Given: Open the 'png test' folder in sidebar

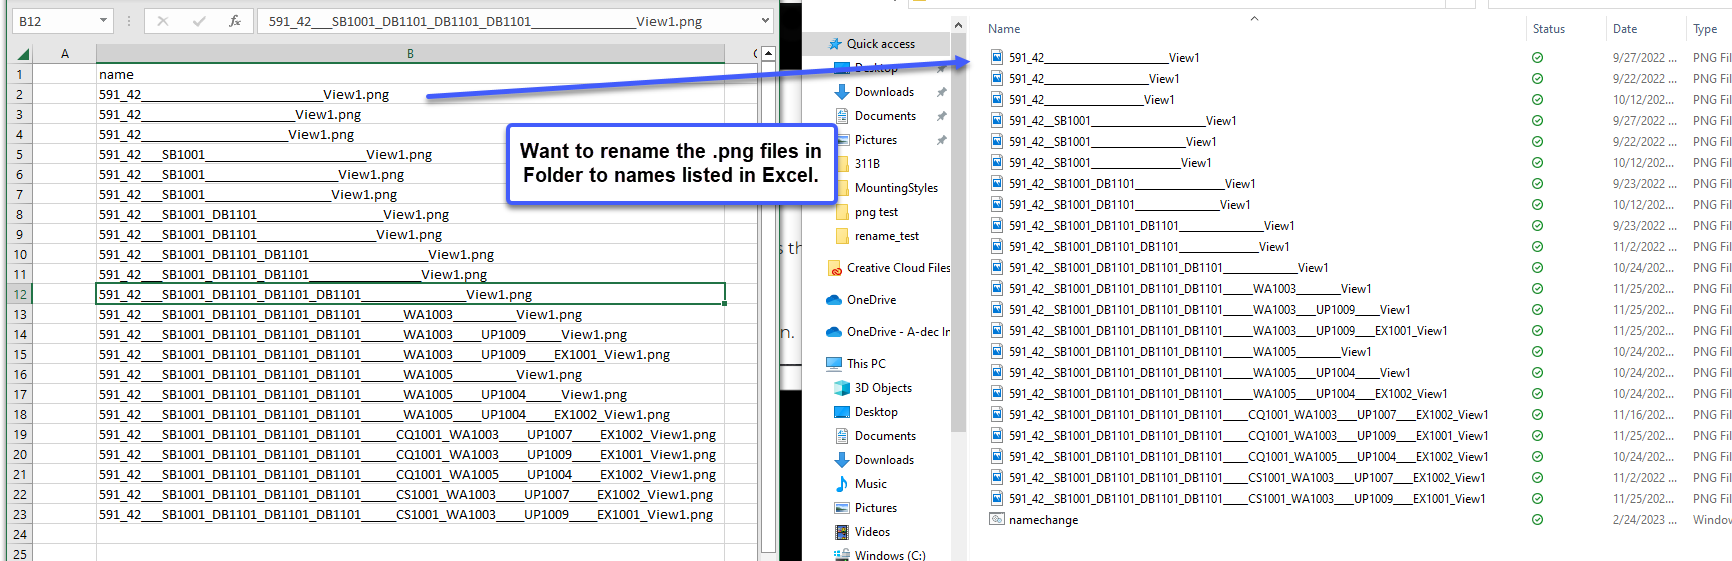Looking at the screenshot, I should coord(876,212).
